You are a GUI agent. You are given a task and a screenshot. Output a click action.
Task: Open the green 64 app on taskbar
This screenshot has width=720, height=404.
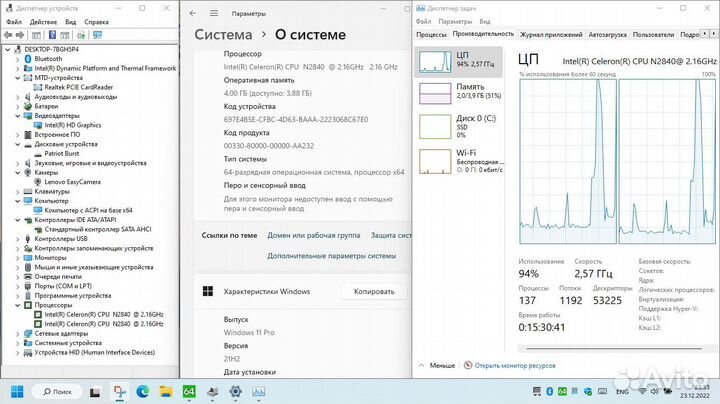189,392
